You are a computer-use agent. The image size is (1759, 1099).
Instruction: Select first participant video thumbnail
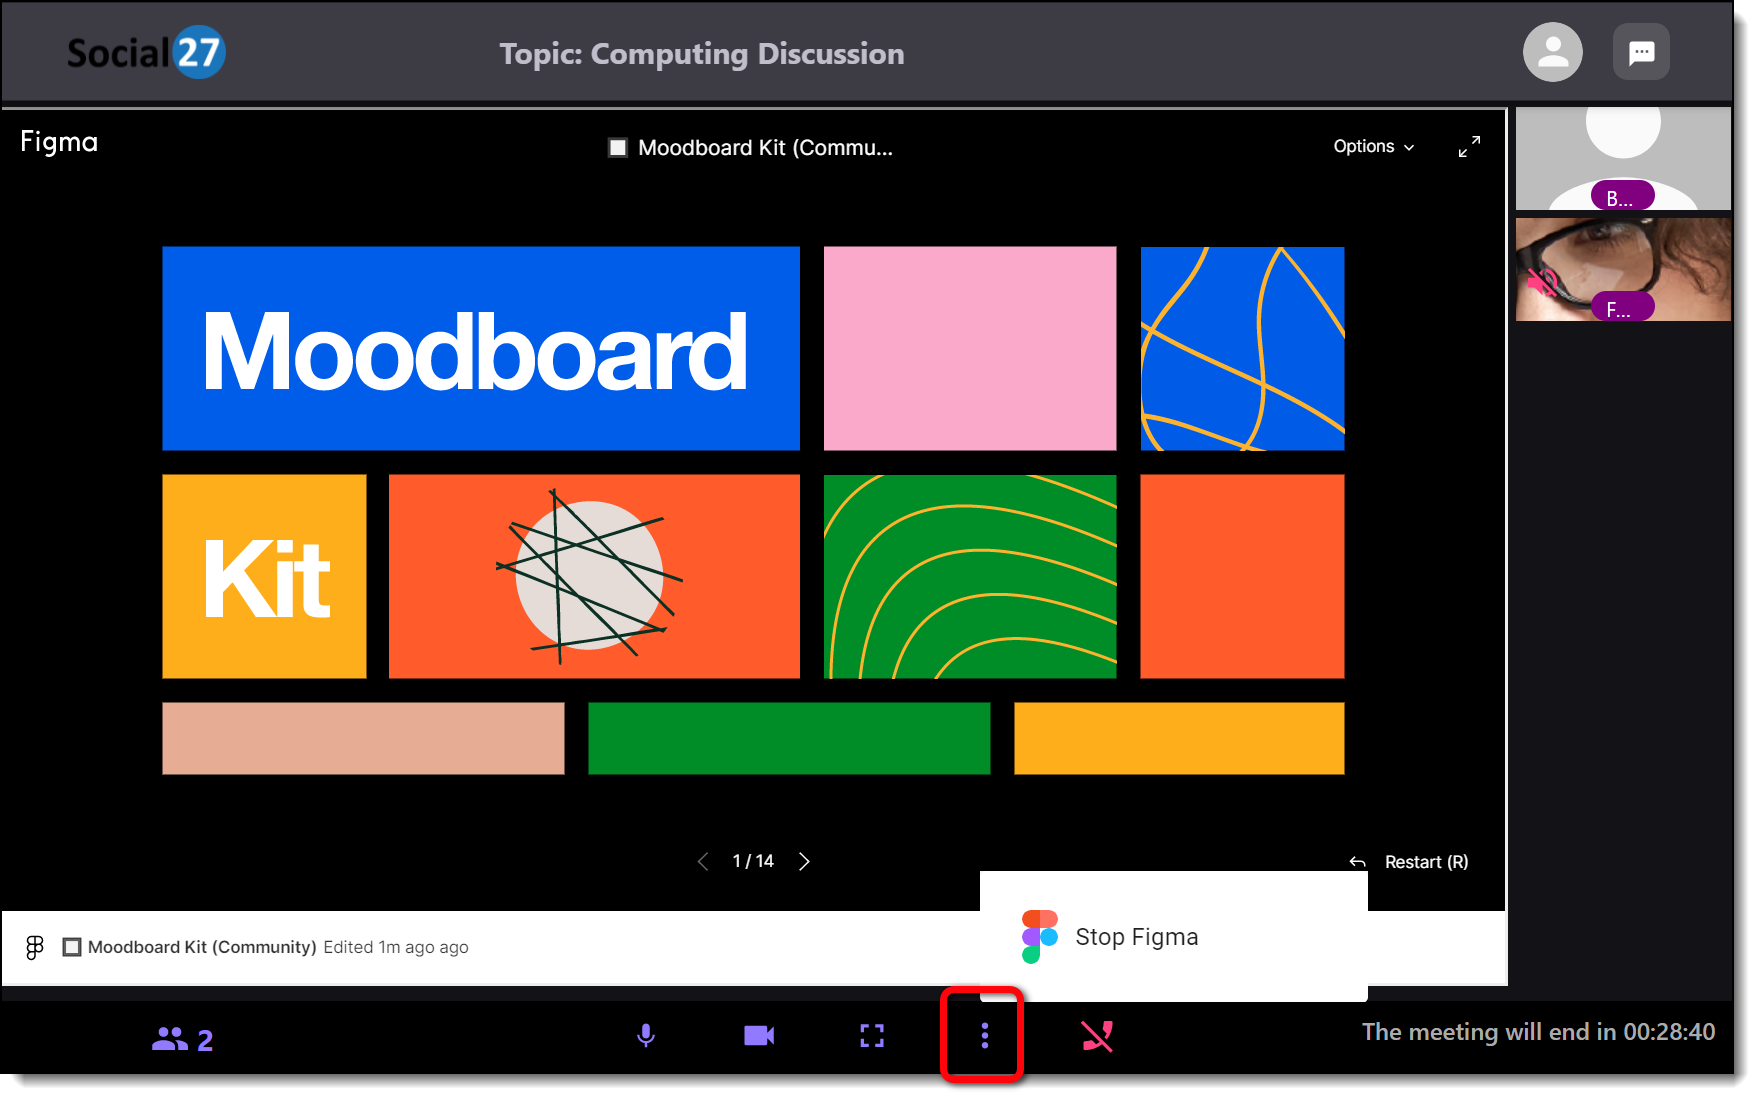pos(1622,158)
